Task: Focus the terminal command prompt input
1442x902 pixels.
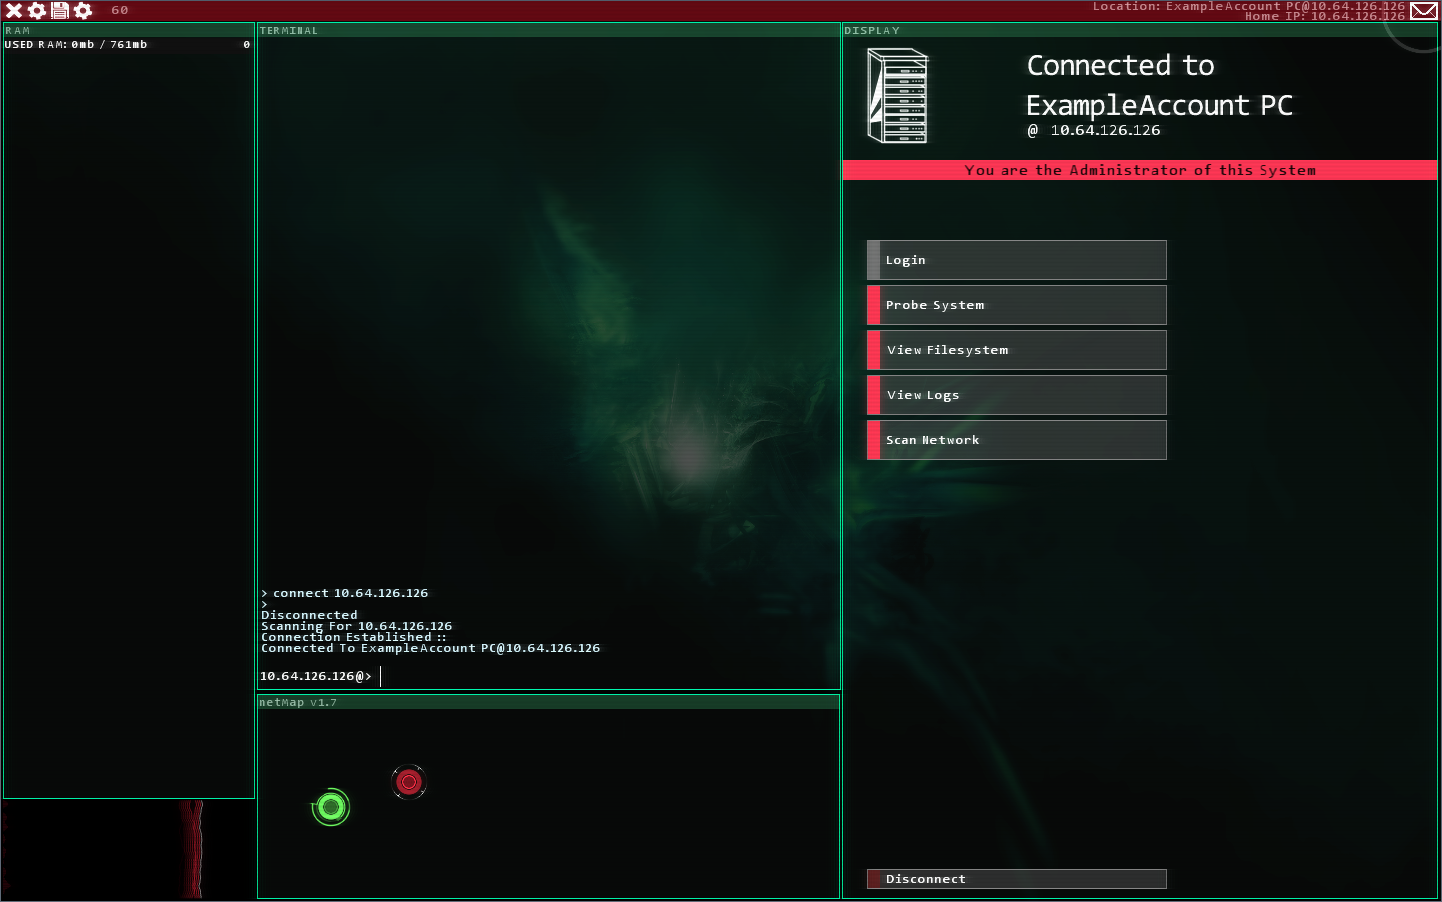Action: [600, 677]
